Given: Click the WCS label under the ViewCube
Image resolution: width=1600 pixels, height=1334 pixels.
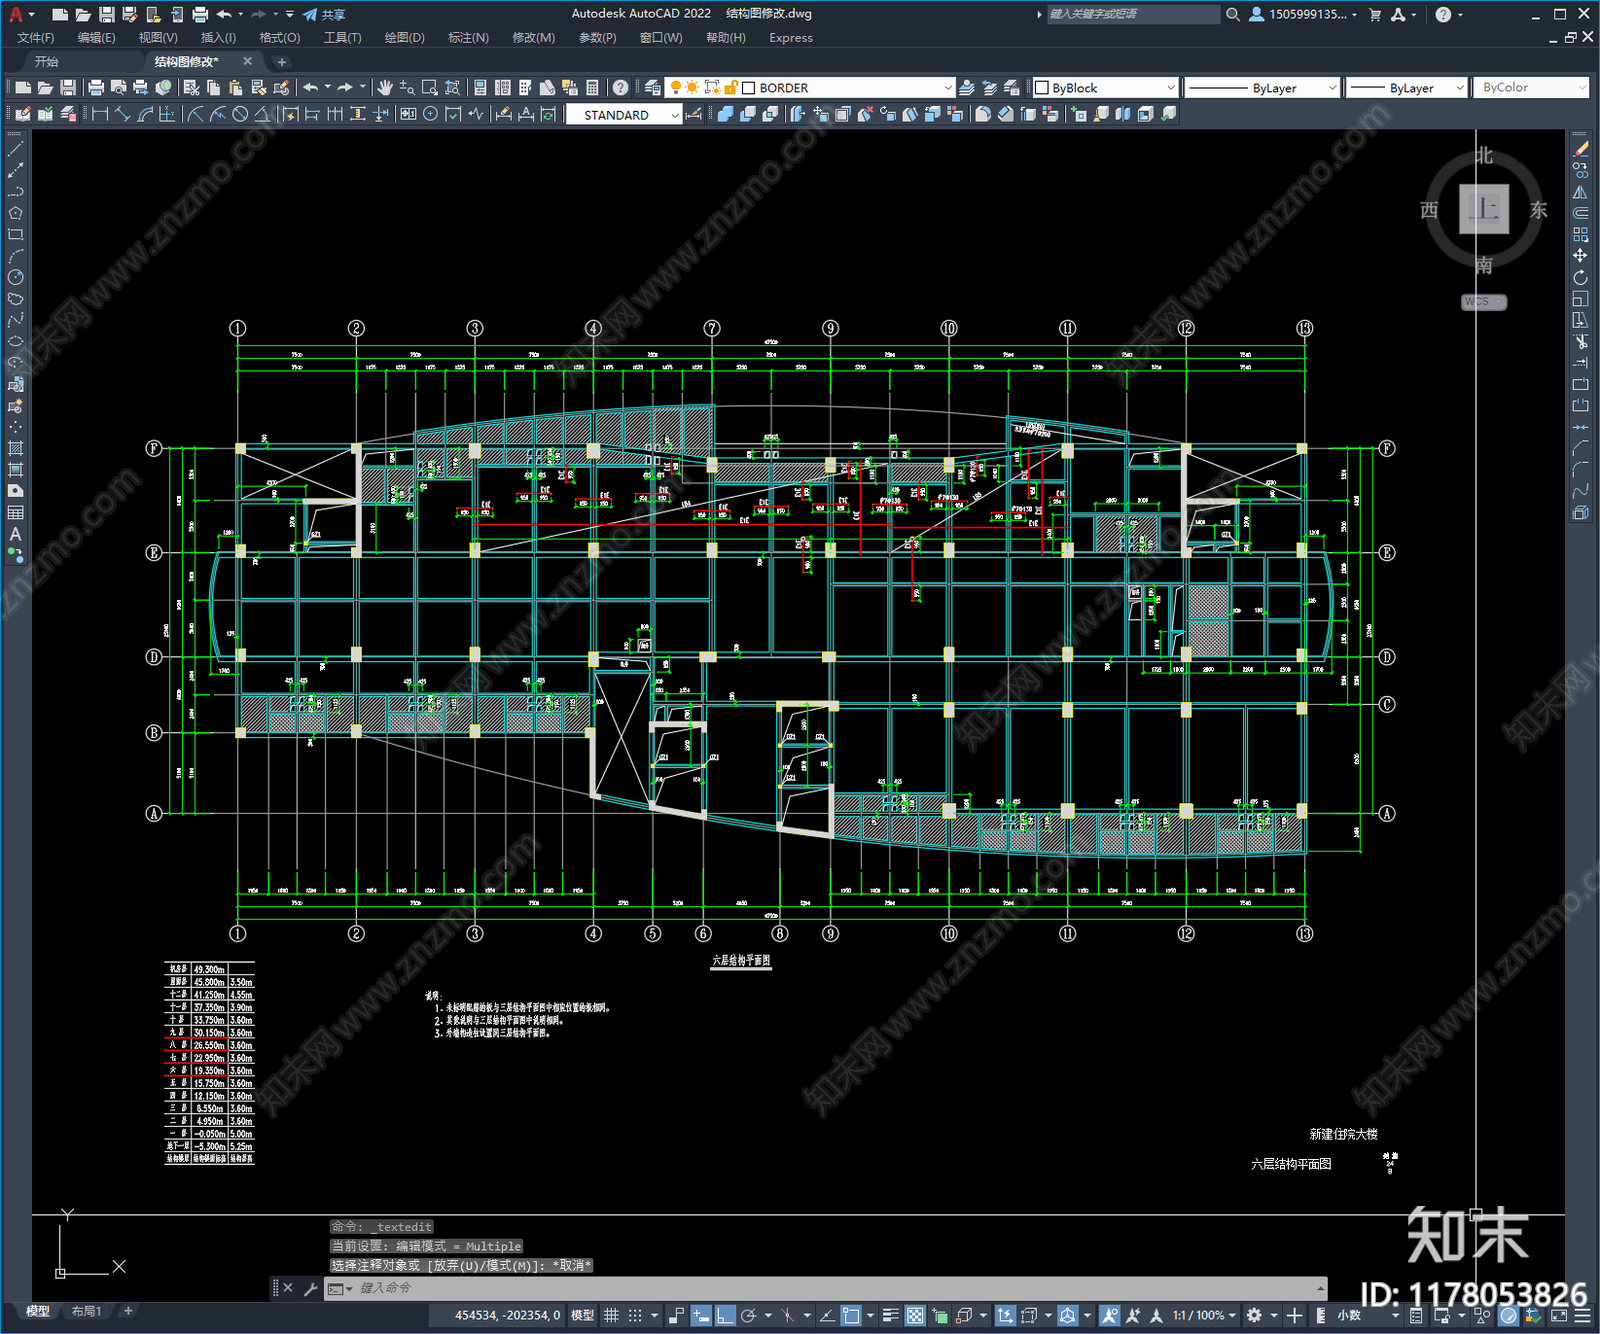Looking at the screenshot, I should point(1483,302).
